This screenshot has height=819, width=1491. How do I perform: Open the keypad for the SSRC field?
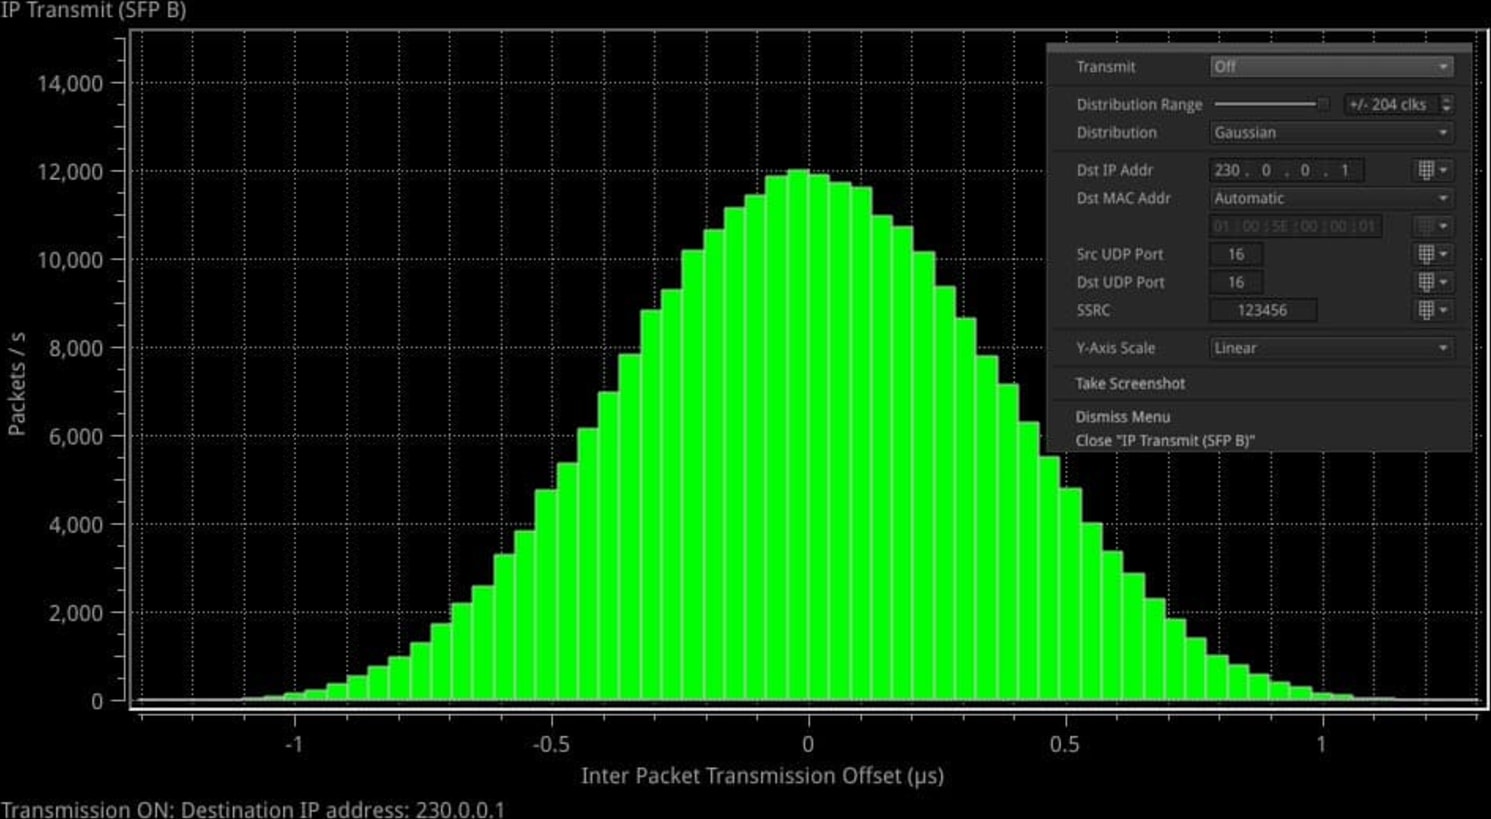click(1426, 310)
